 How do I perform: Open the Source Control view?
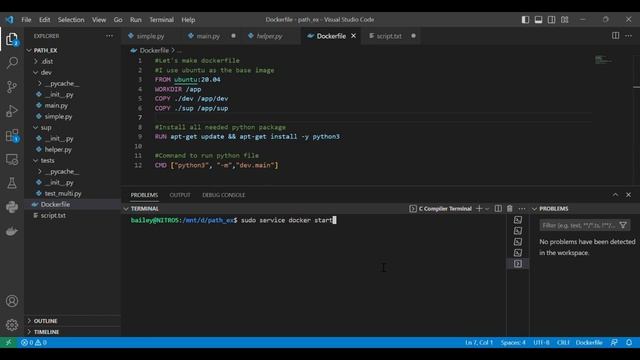[x=12, y=87]
